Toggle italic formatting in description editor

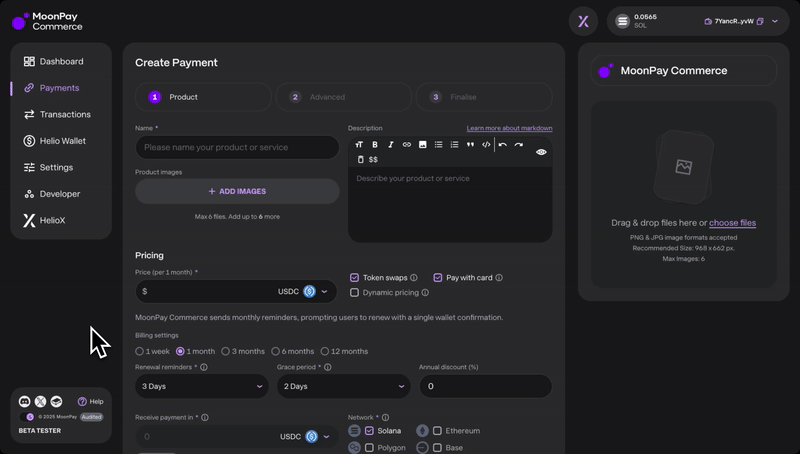tap(391, 145)
